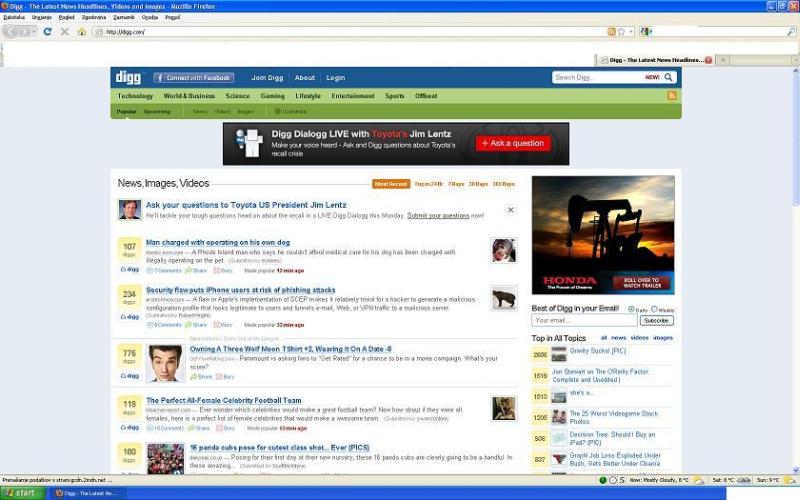Open the Customize options in the sub-navigation
800x500 pixels.
coord(291,112)
